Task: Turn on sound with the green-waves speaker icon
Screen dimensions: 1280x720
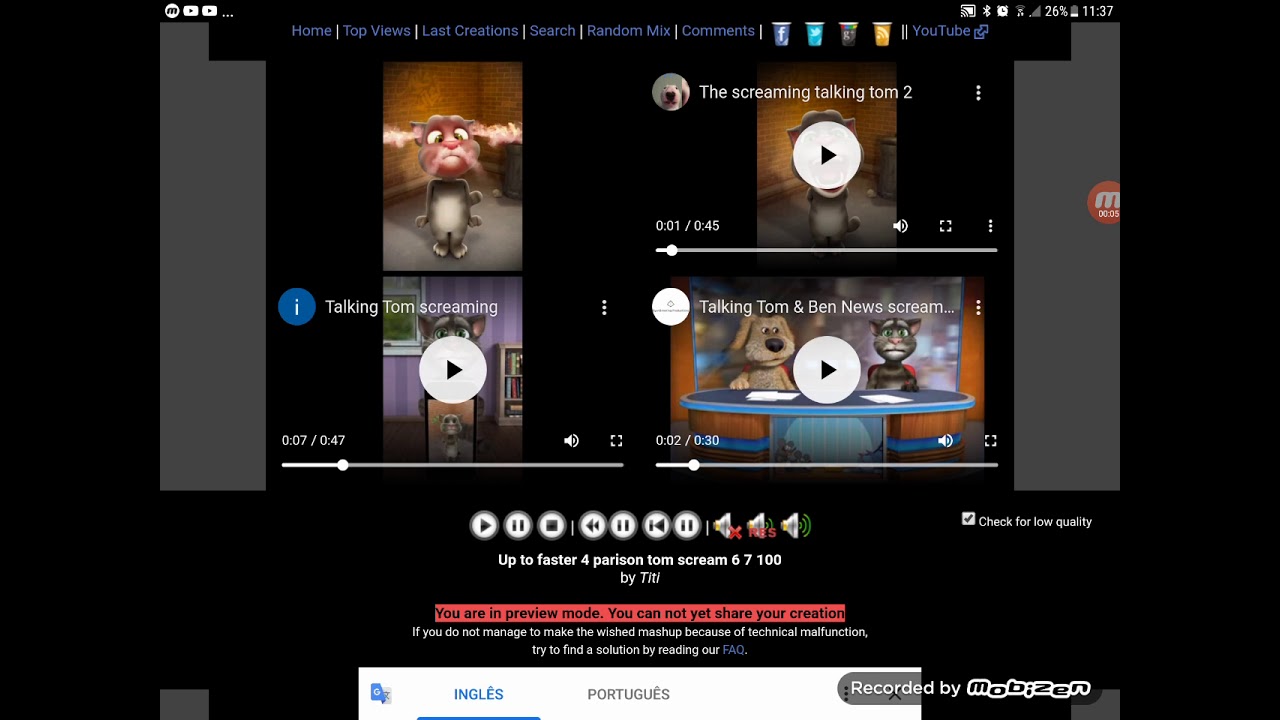Action: [796, 525]
